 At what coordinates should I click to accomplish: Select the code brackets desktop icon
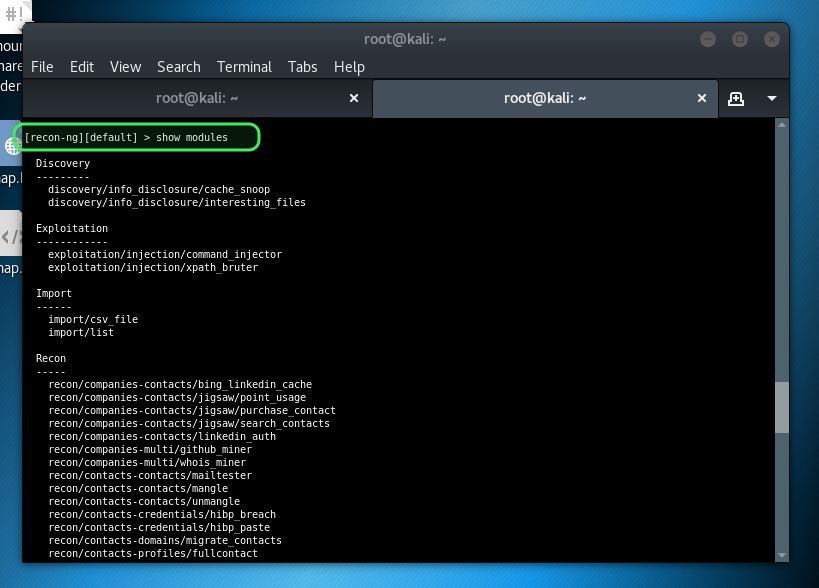10,237
